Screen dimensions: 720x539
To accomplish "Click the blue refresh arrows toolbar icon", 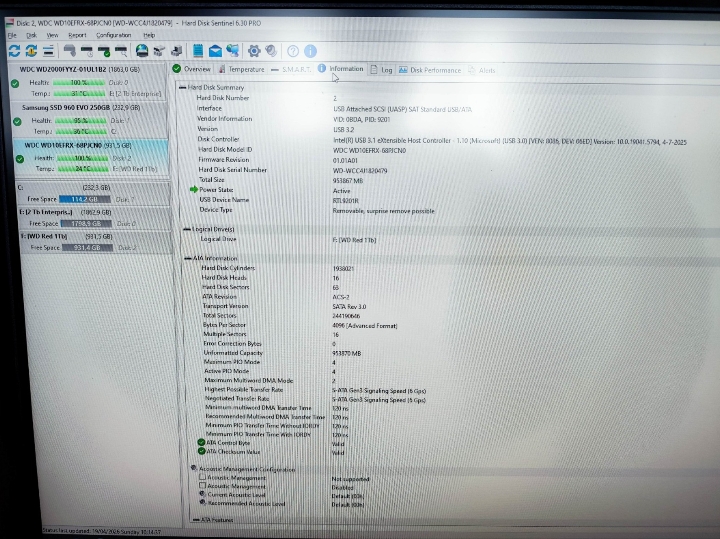I will (x=14, y=51).
